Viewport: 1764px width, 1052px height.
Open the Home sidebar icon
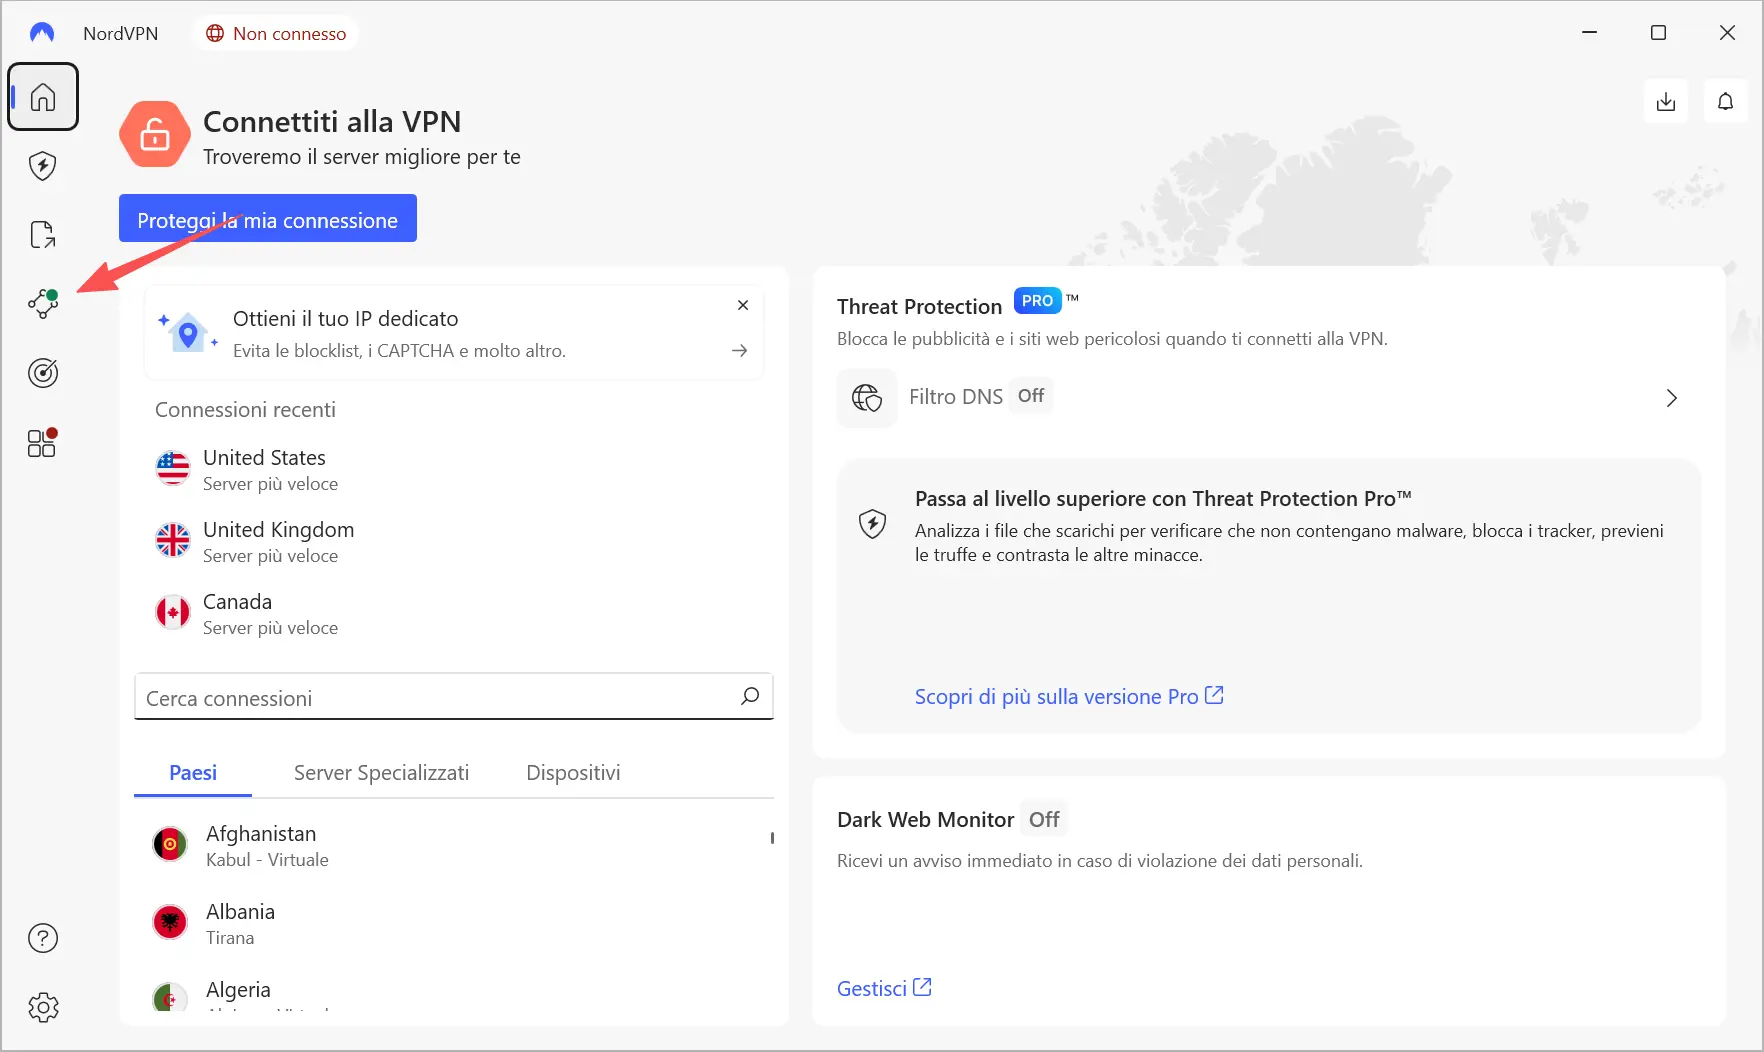tap(43, 97)
